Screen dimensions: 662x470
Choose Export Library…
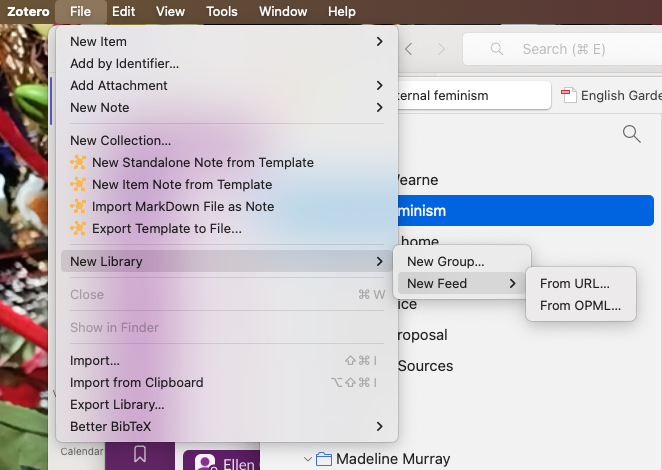(227, 404)
